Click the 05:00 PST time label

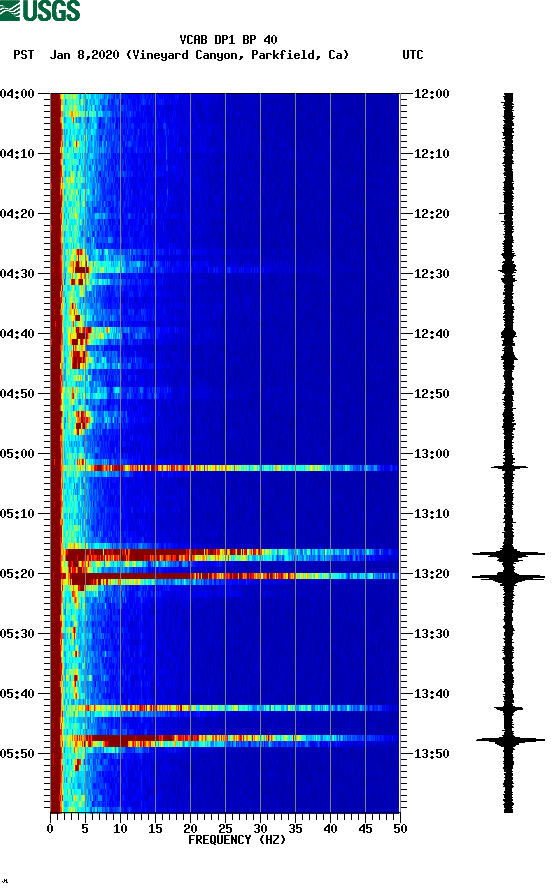coord(17,454)
